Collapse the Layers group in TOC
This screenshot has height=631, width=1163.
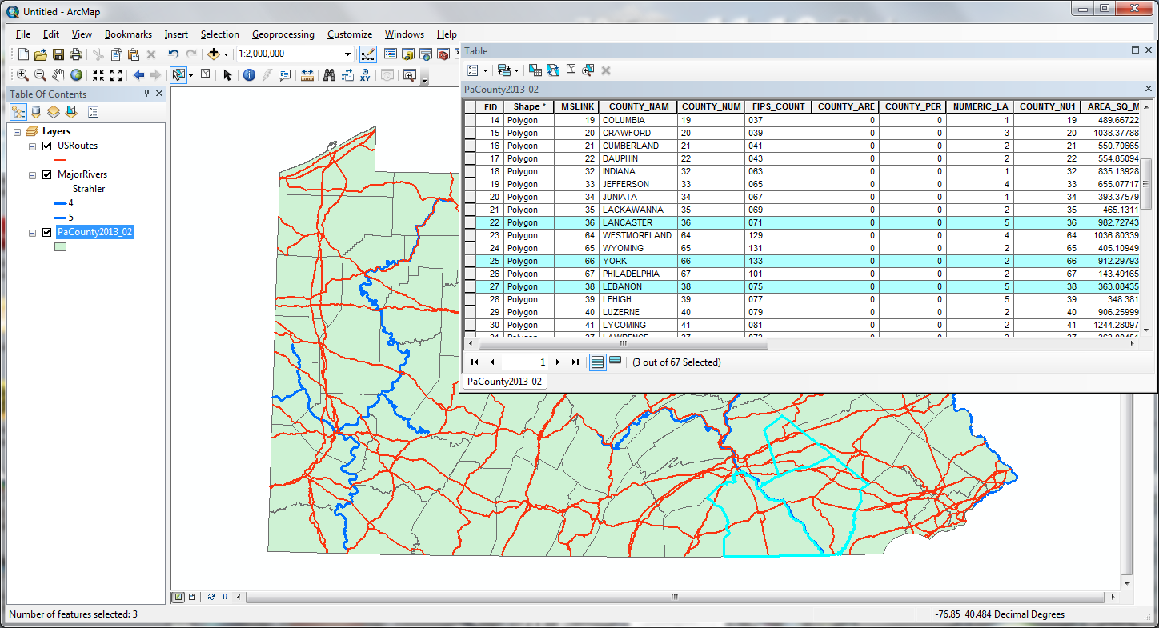[17, 132]
